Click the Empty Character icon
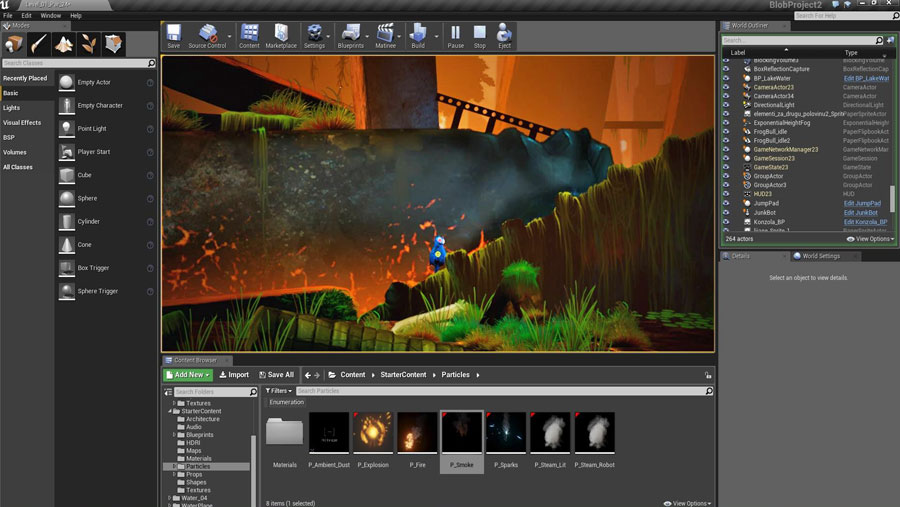900x507 pixels. [67, 106]
